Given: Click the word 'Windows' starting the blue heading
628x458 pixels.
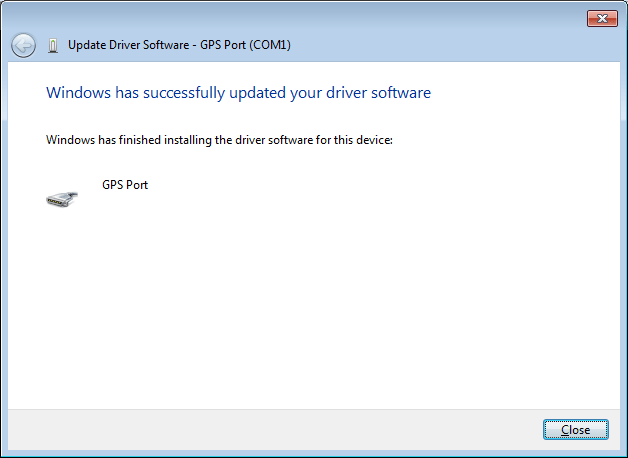Looking at the screenshot, I should tap(76, 93).
